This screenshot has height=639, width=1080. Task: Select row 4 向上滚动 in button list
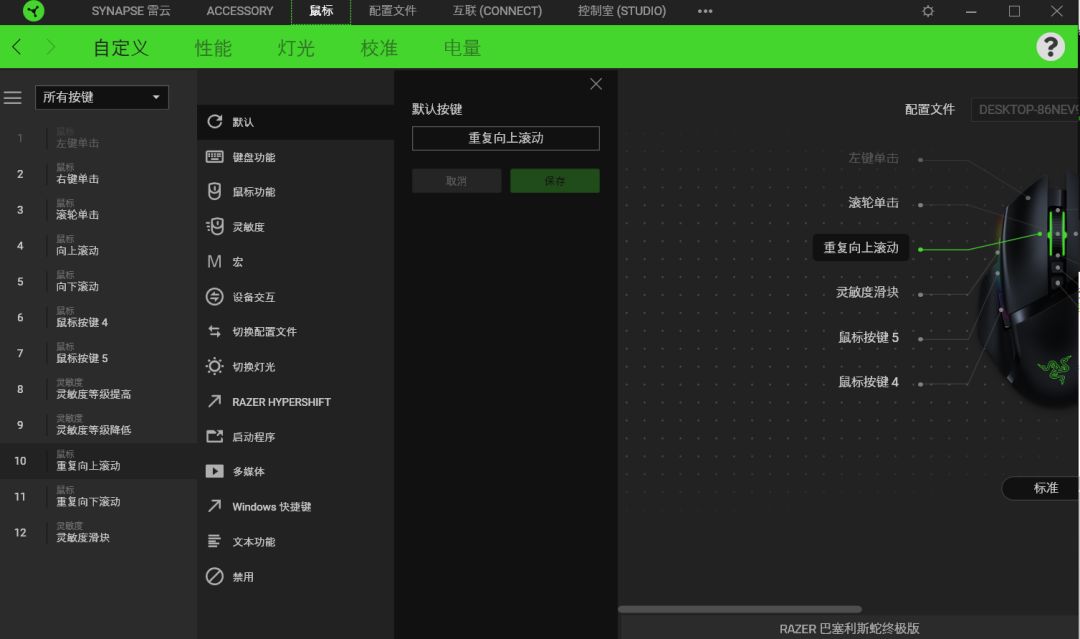pos(98,245)
